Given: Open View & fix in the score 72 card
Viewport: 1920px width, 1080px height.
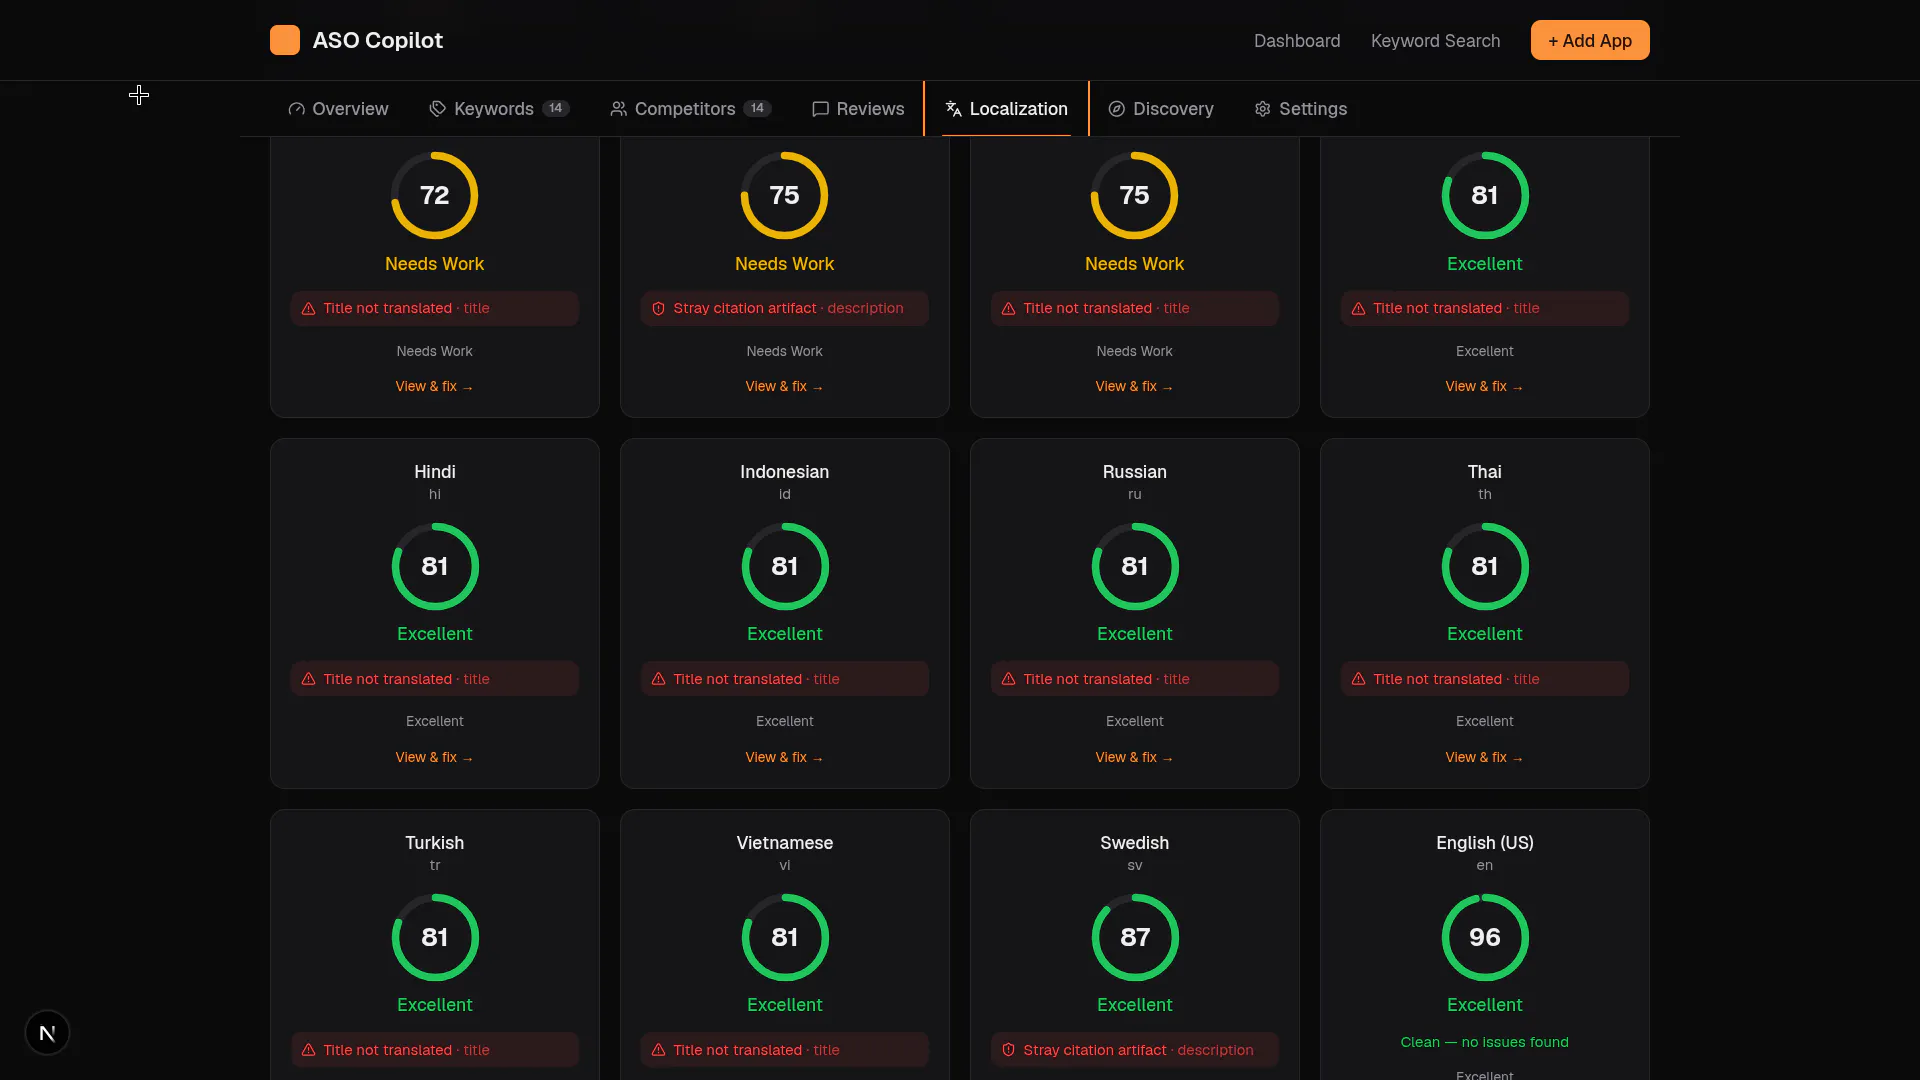Looking at the screenshot, I should coord(434,387).
